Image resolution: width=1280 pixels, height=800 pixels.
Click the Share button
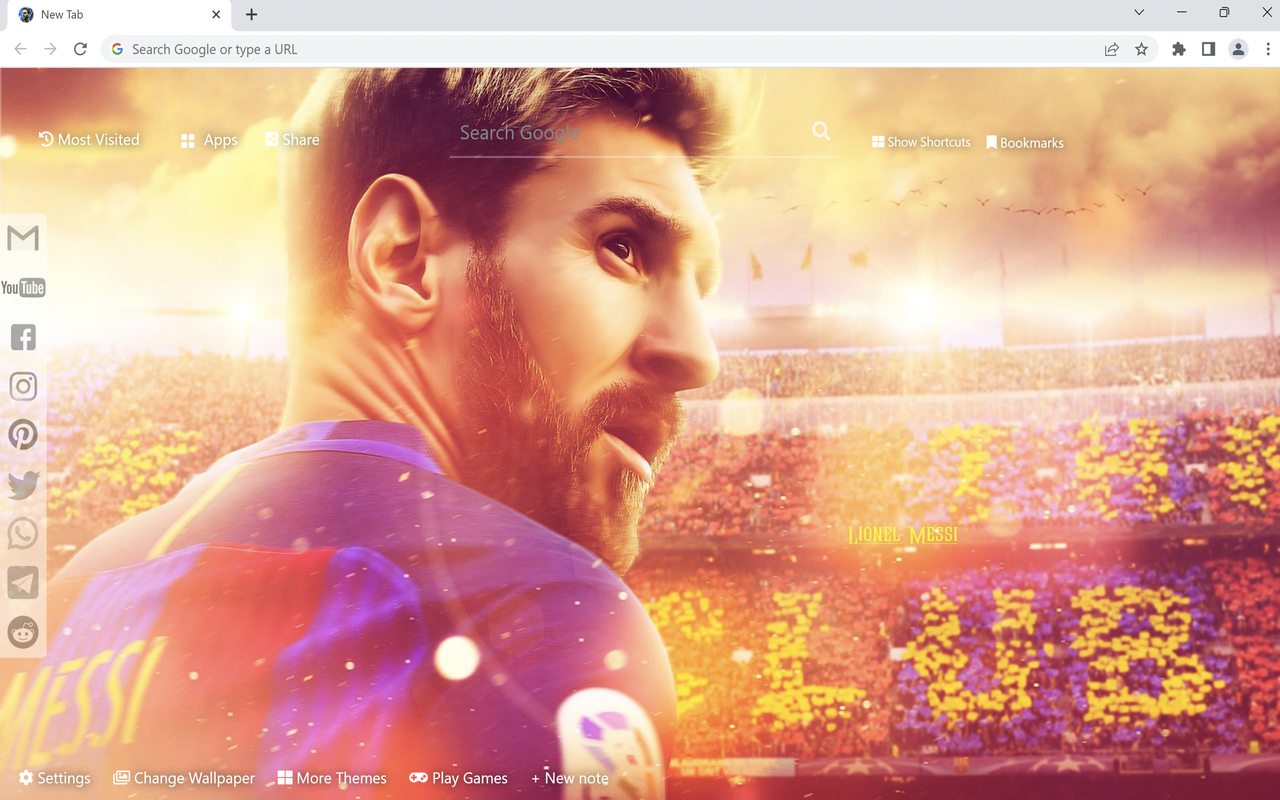292,140
